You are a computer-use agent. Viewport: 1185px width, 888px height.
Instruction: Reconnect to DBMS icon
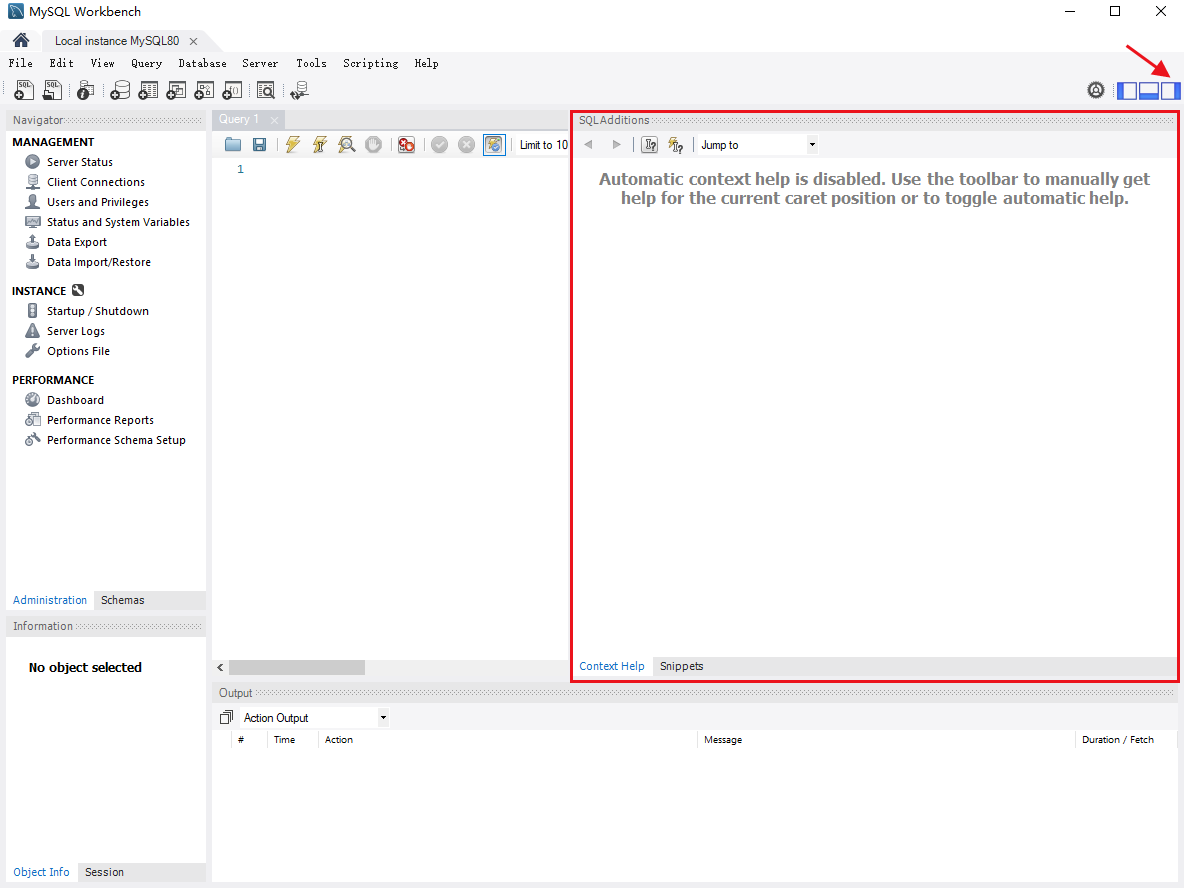point(299,91)
